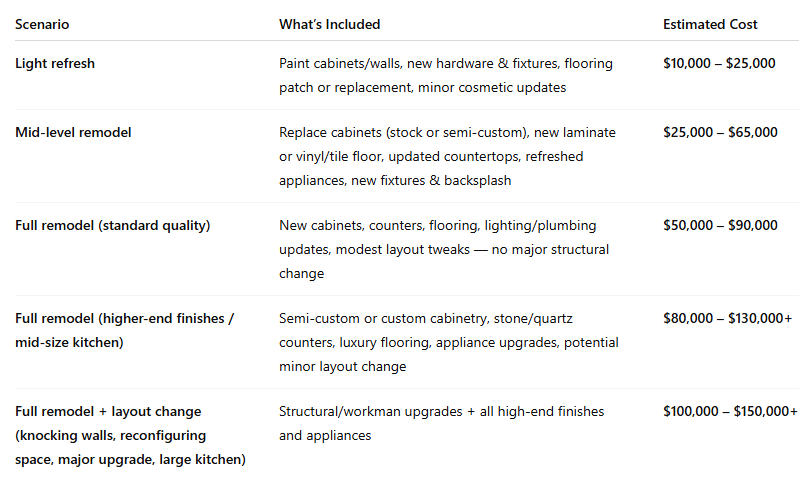Click the Light refresh included-items description
This screenshot has height=484, width=803.
click(x=445, y=75)
